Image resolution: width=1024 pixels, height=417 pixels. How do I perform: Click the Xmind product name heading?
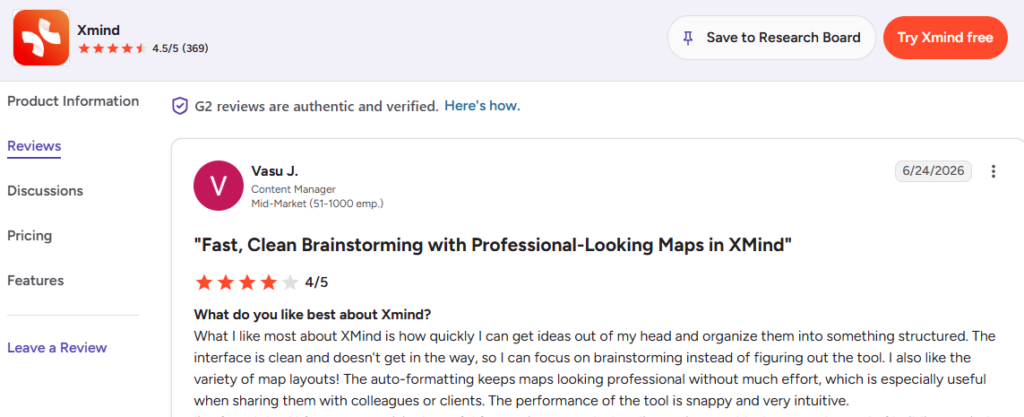tap(99, 30)
